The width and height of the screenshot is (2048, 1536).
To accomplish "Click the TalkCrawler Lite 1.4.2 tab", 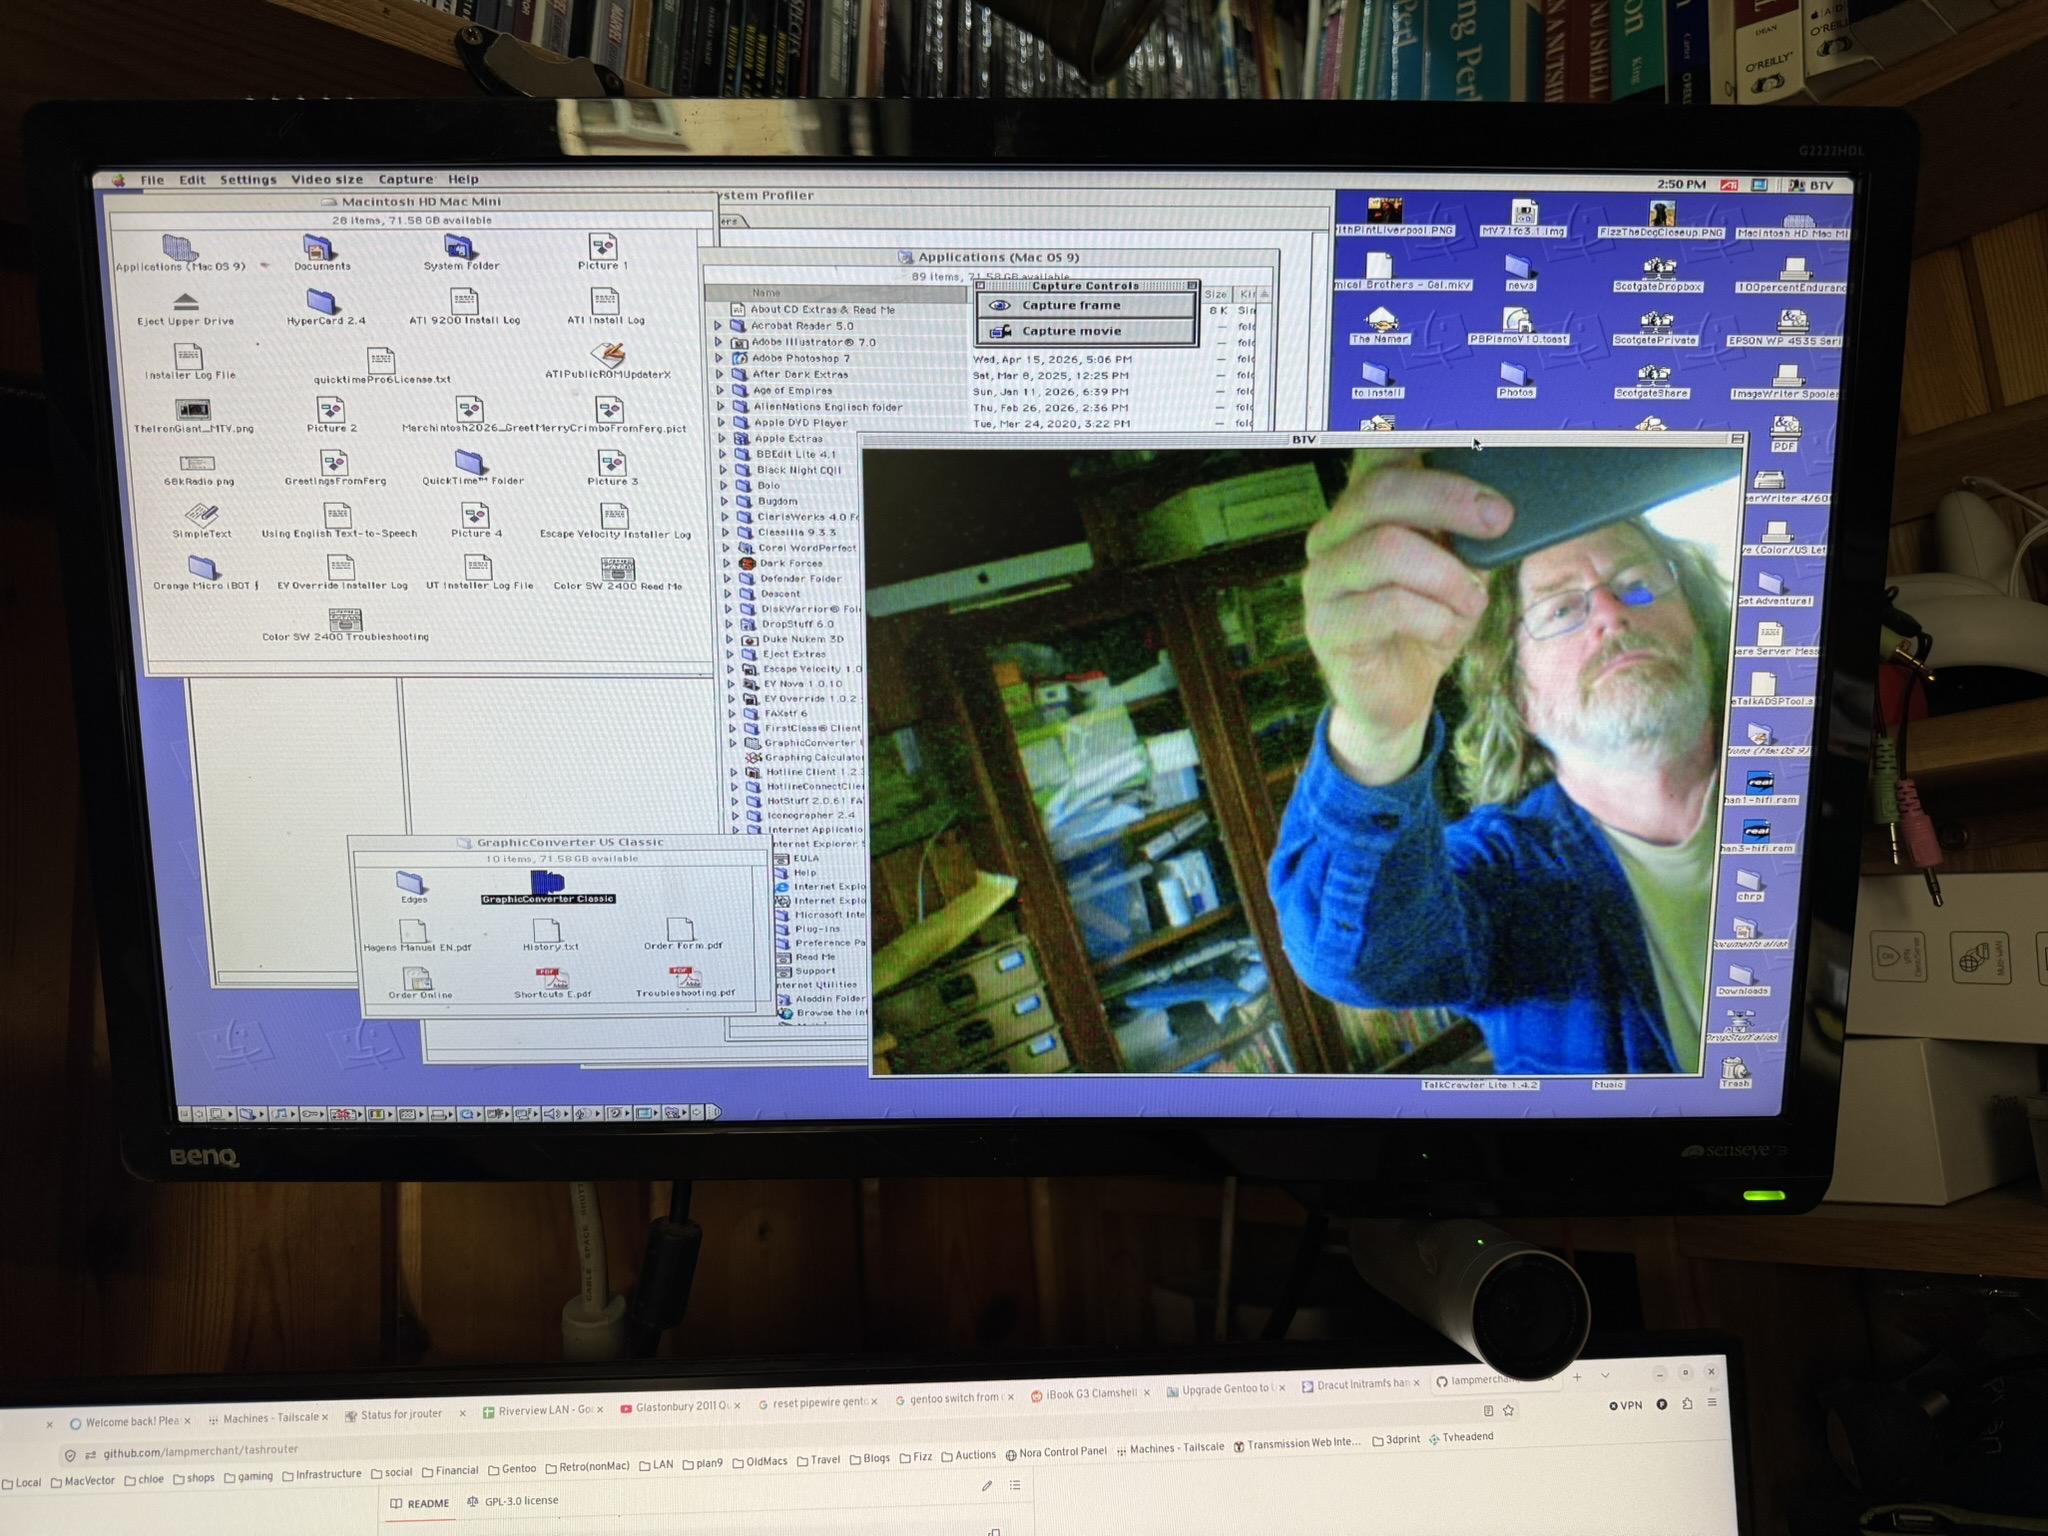I will click(x=1479, y=1084).
